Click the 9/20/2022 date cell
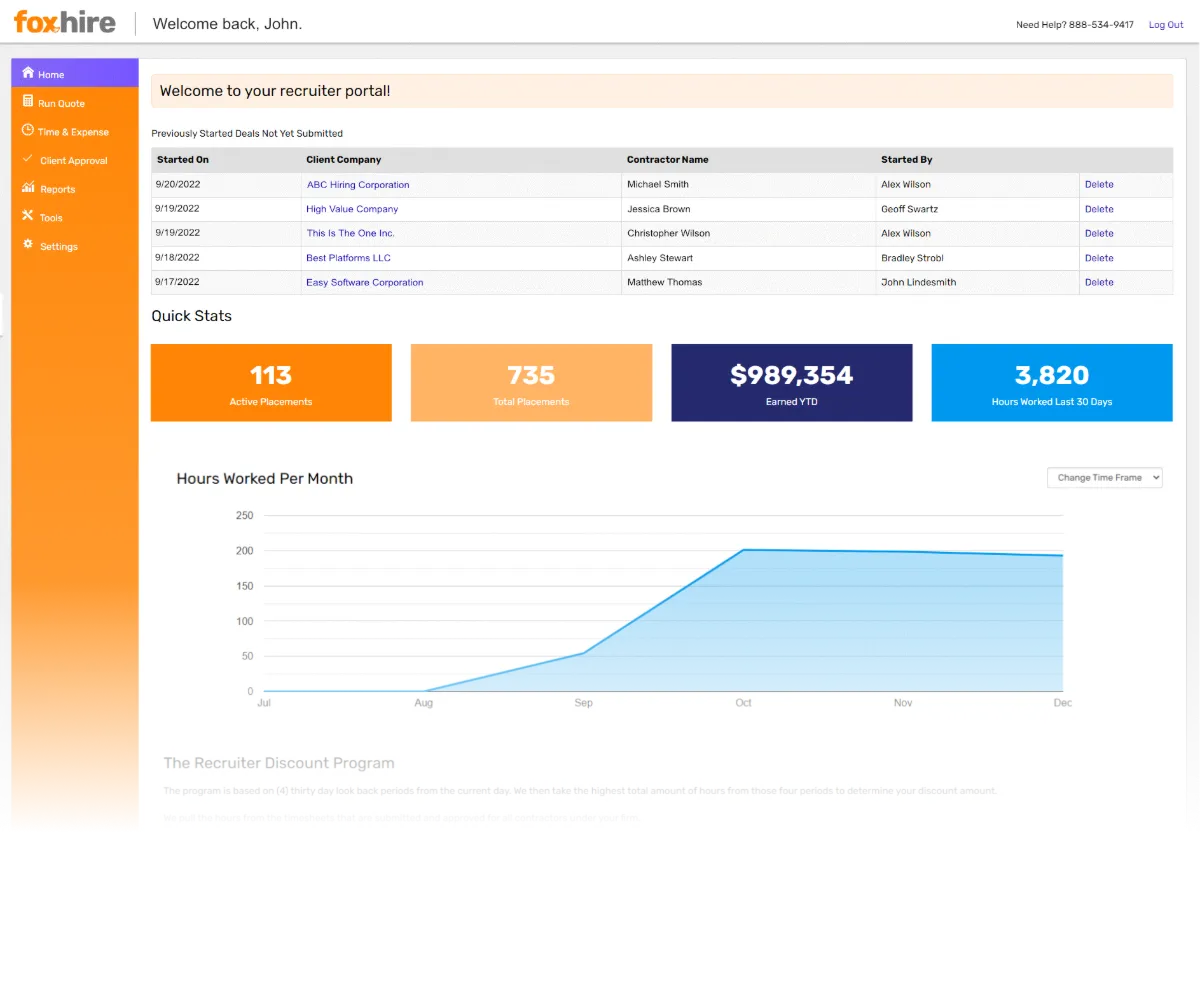 [x=177, y=185]
